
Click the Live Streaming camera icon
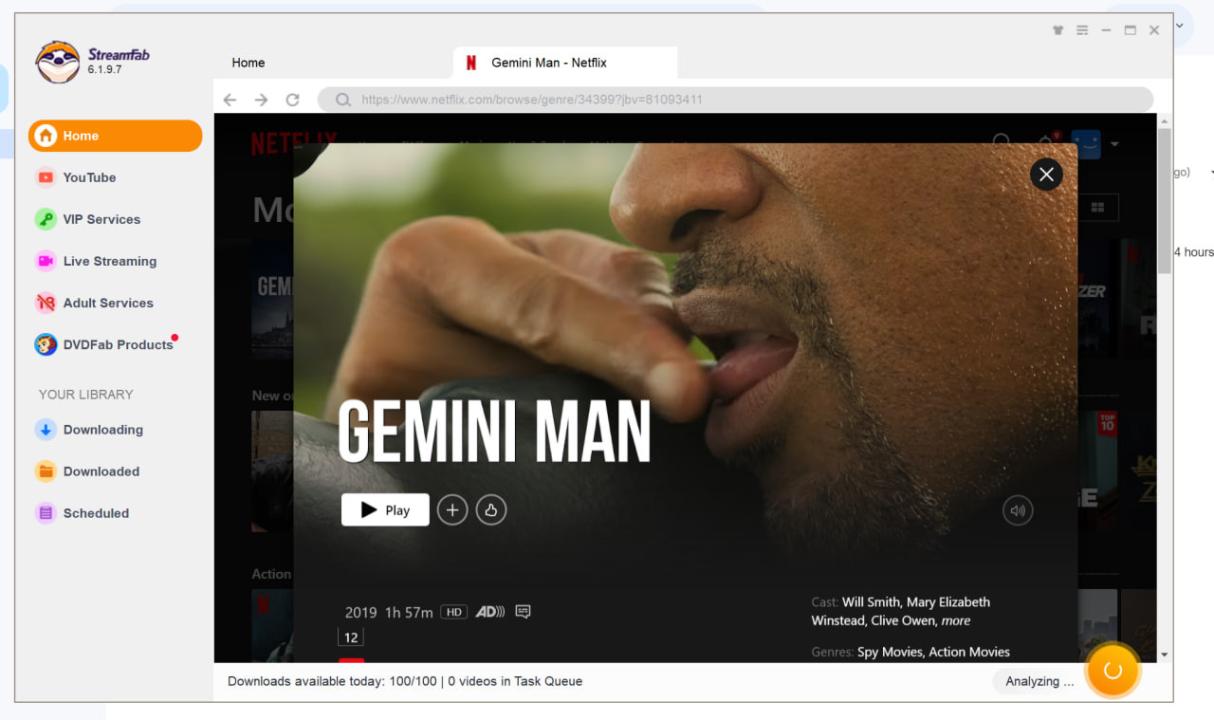click(45, 261)
